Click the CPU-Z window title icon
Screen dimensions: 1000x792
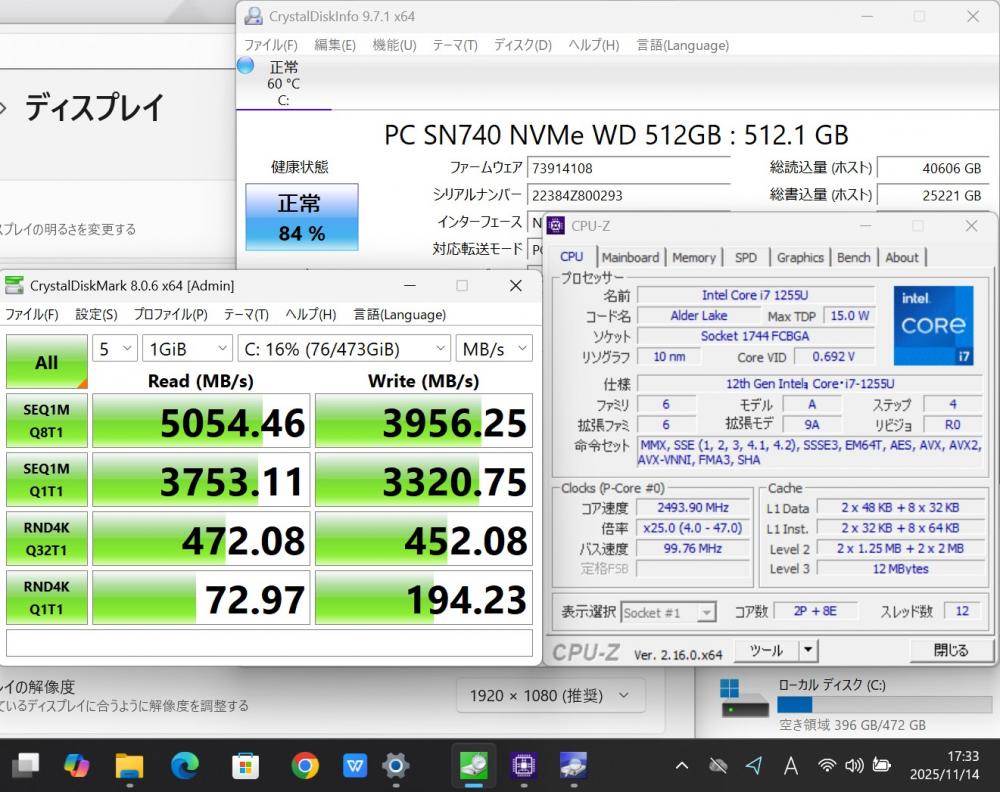pyautogui.click(x=555, y=225)
